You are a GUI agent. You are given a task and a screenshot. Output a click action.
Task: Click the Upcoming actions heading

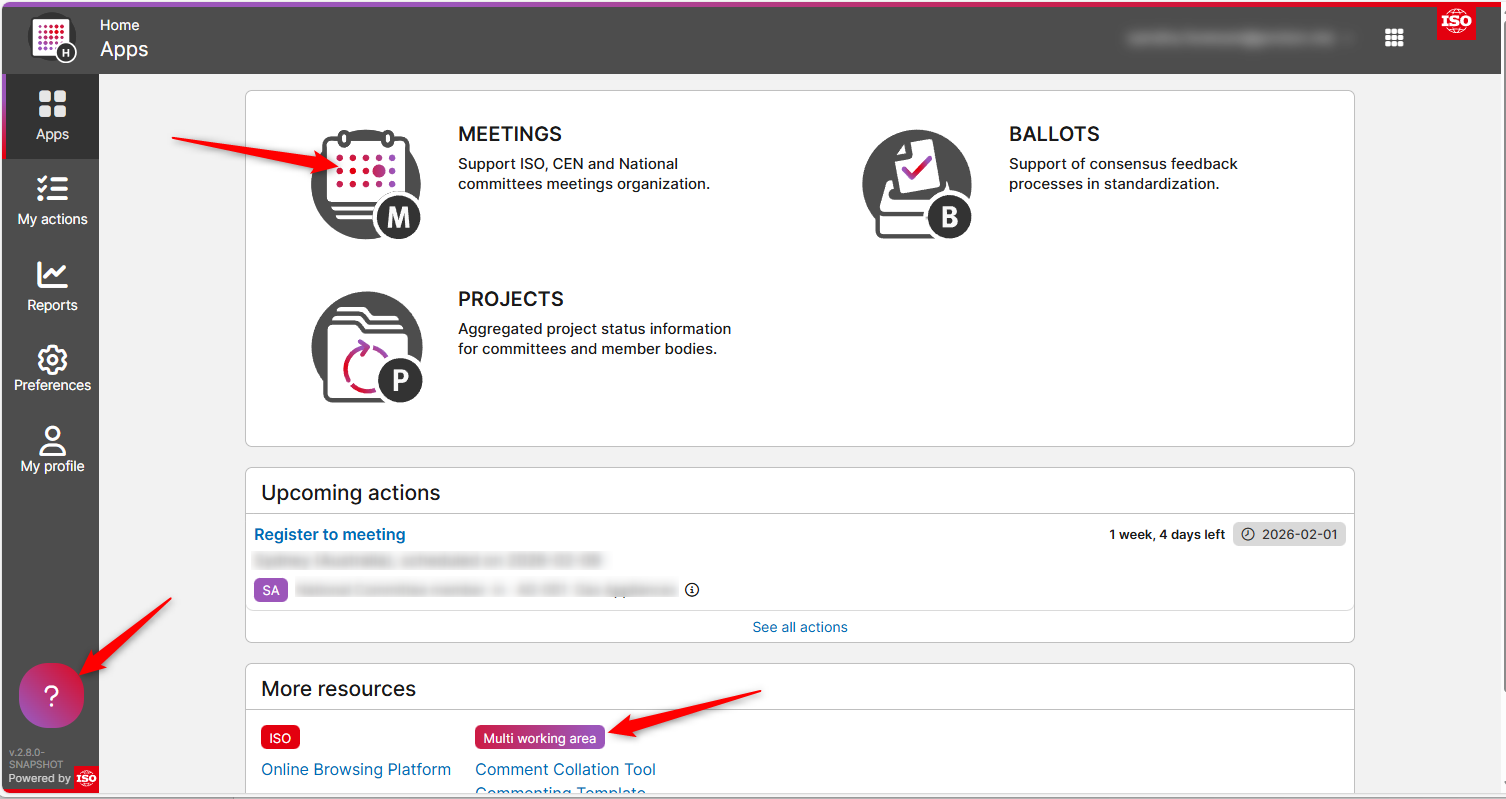click(x=351, y=493)
